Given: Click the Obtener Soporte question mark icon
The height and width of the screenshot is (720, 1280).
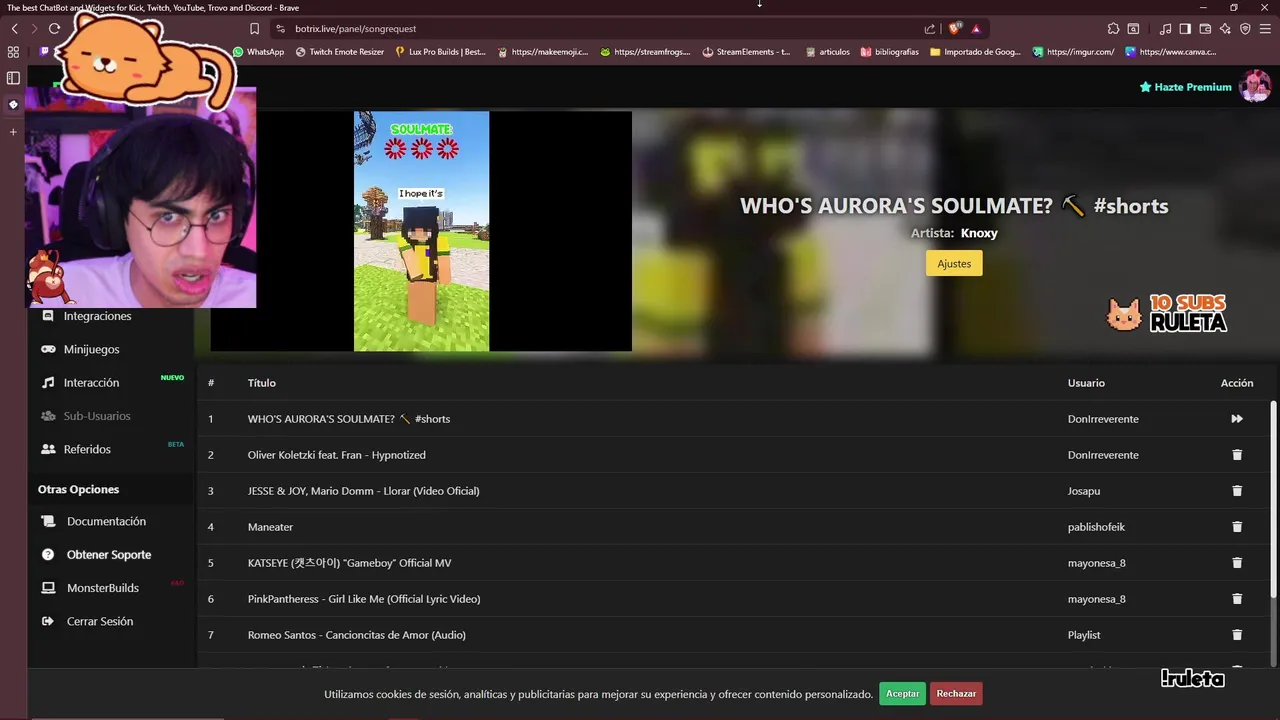Looking at the screenshot, I should [48, 555].
